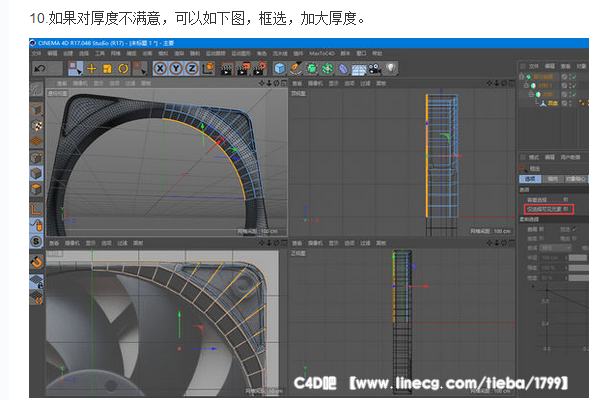Switch to Model mode cube icon

click(36, 110)
